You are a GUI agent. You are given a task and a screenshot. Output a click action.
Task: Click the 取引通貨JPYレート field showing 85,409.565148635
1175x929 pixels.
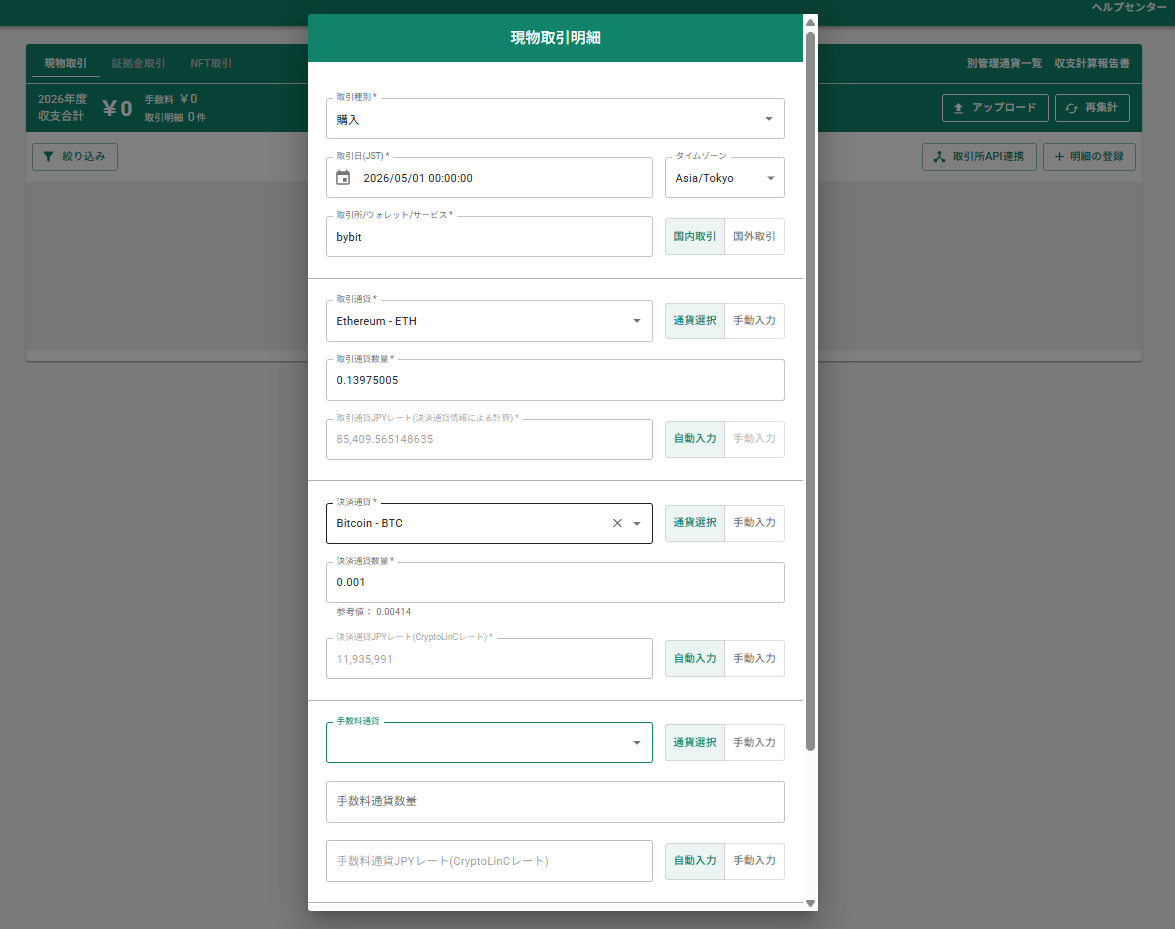[489, 440]
